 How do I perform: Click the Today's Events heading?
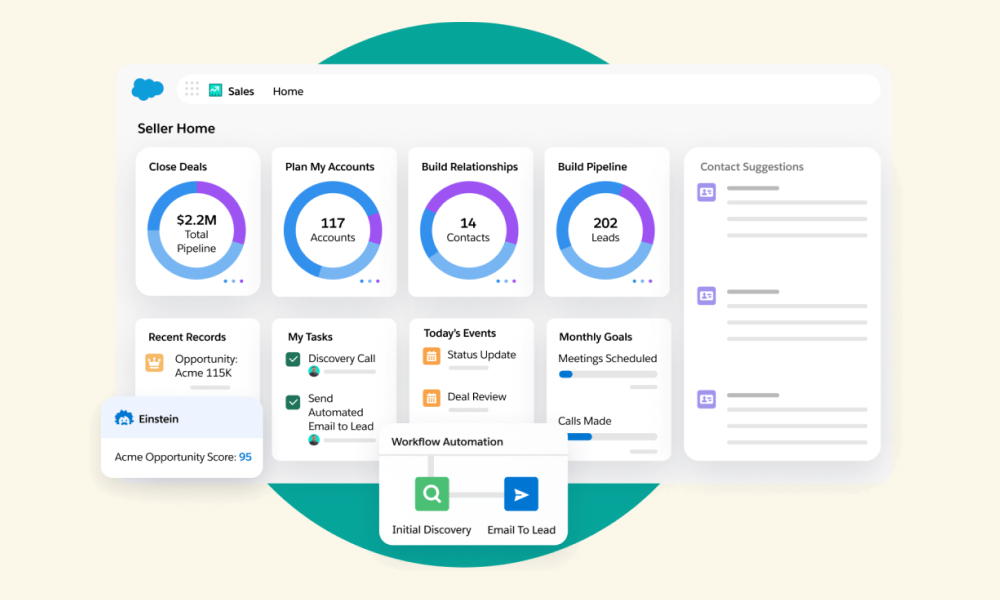pyautogui.click(x=460, y=333)
